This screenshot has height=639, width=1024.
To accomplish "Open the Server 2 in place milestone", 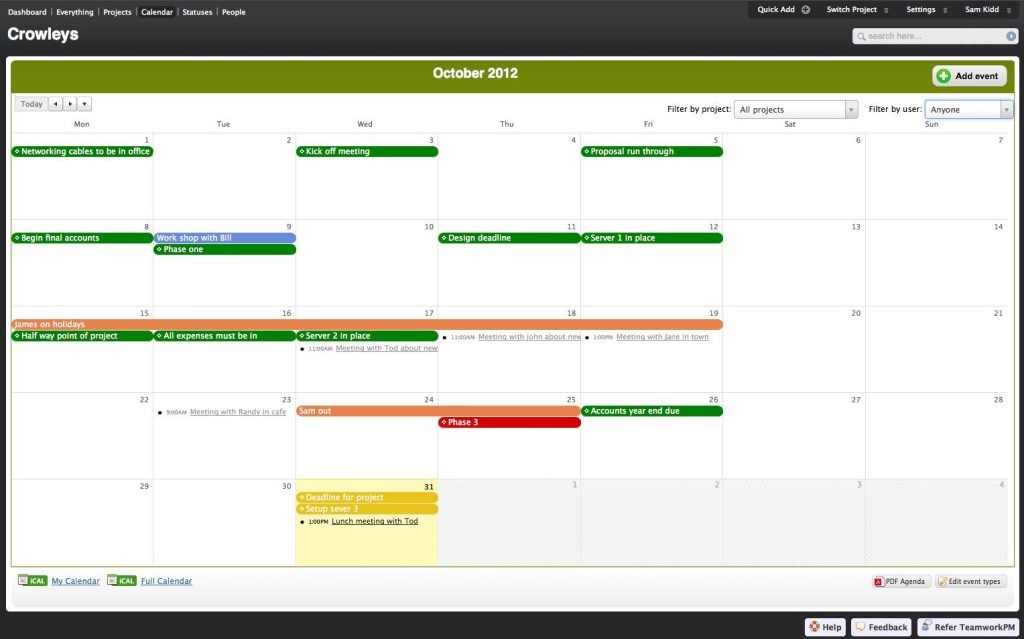I will click(x=367, y=336).
